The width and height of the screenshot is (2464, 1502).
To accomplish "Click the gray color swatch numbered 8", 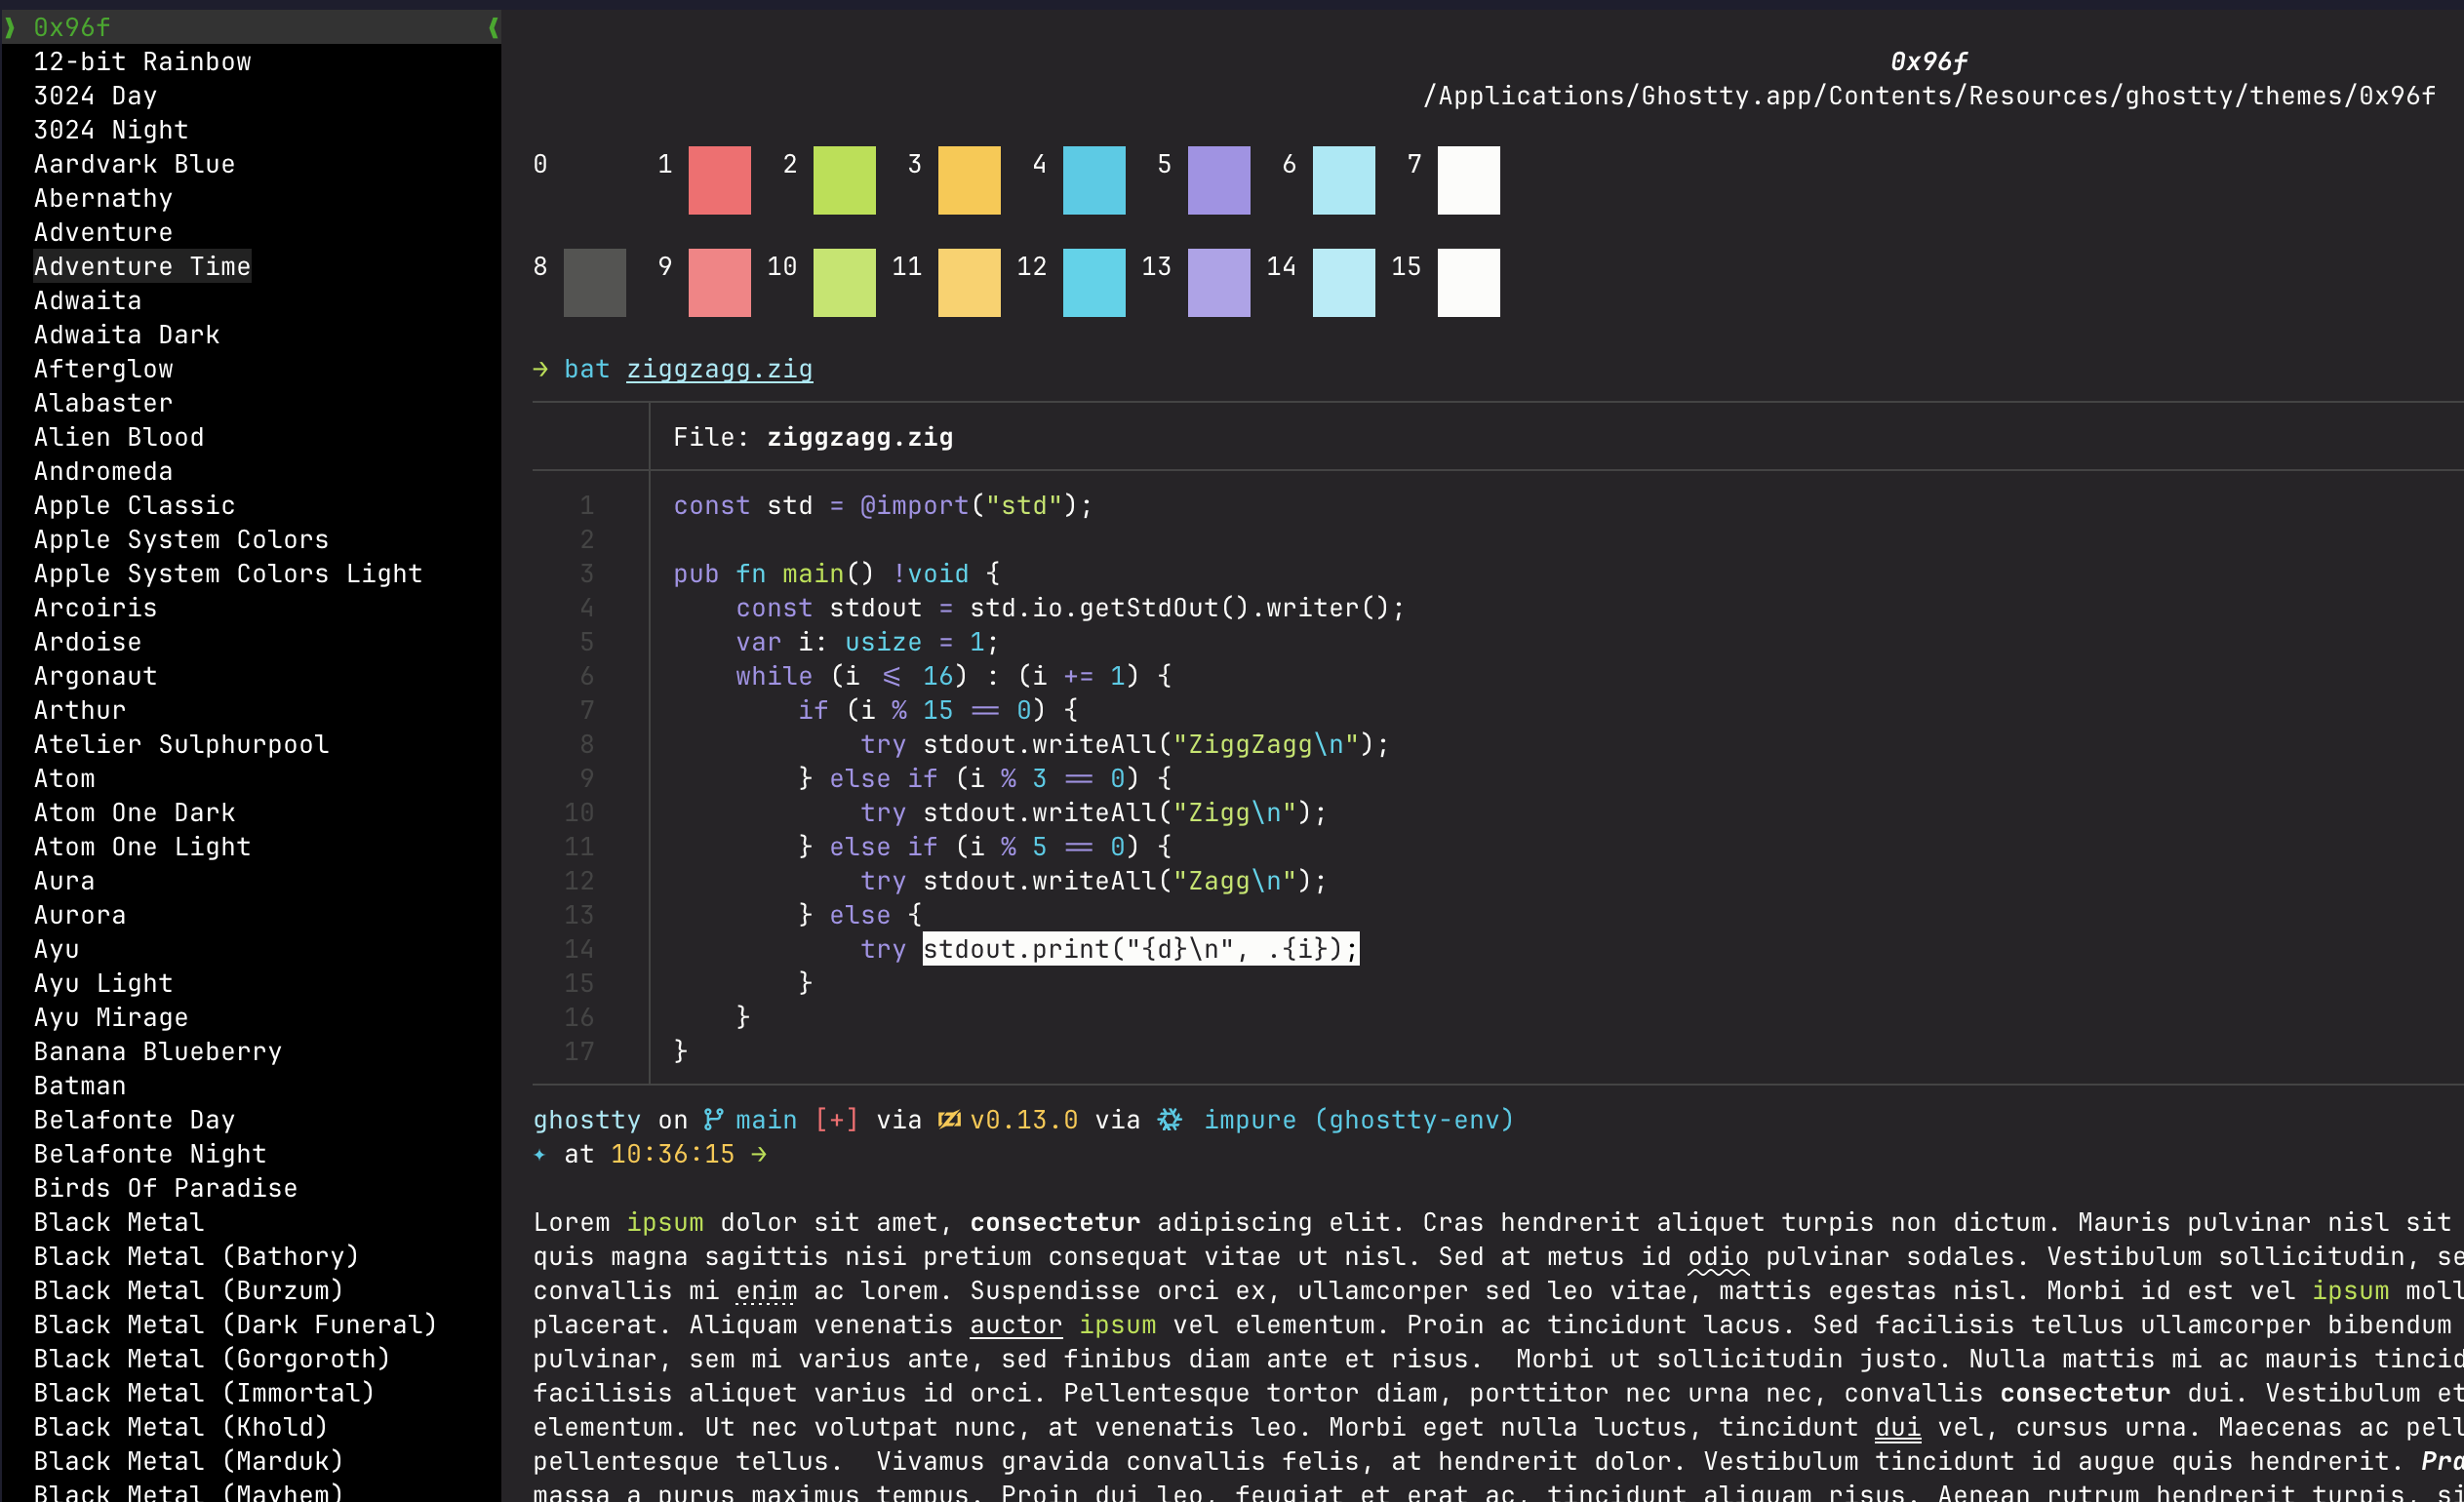I will [x=594, y=282].
